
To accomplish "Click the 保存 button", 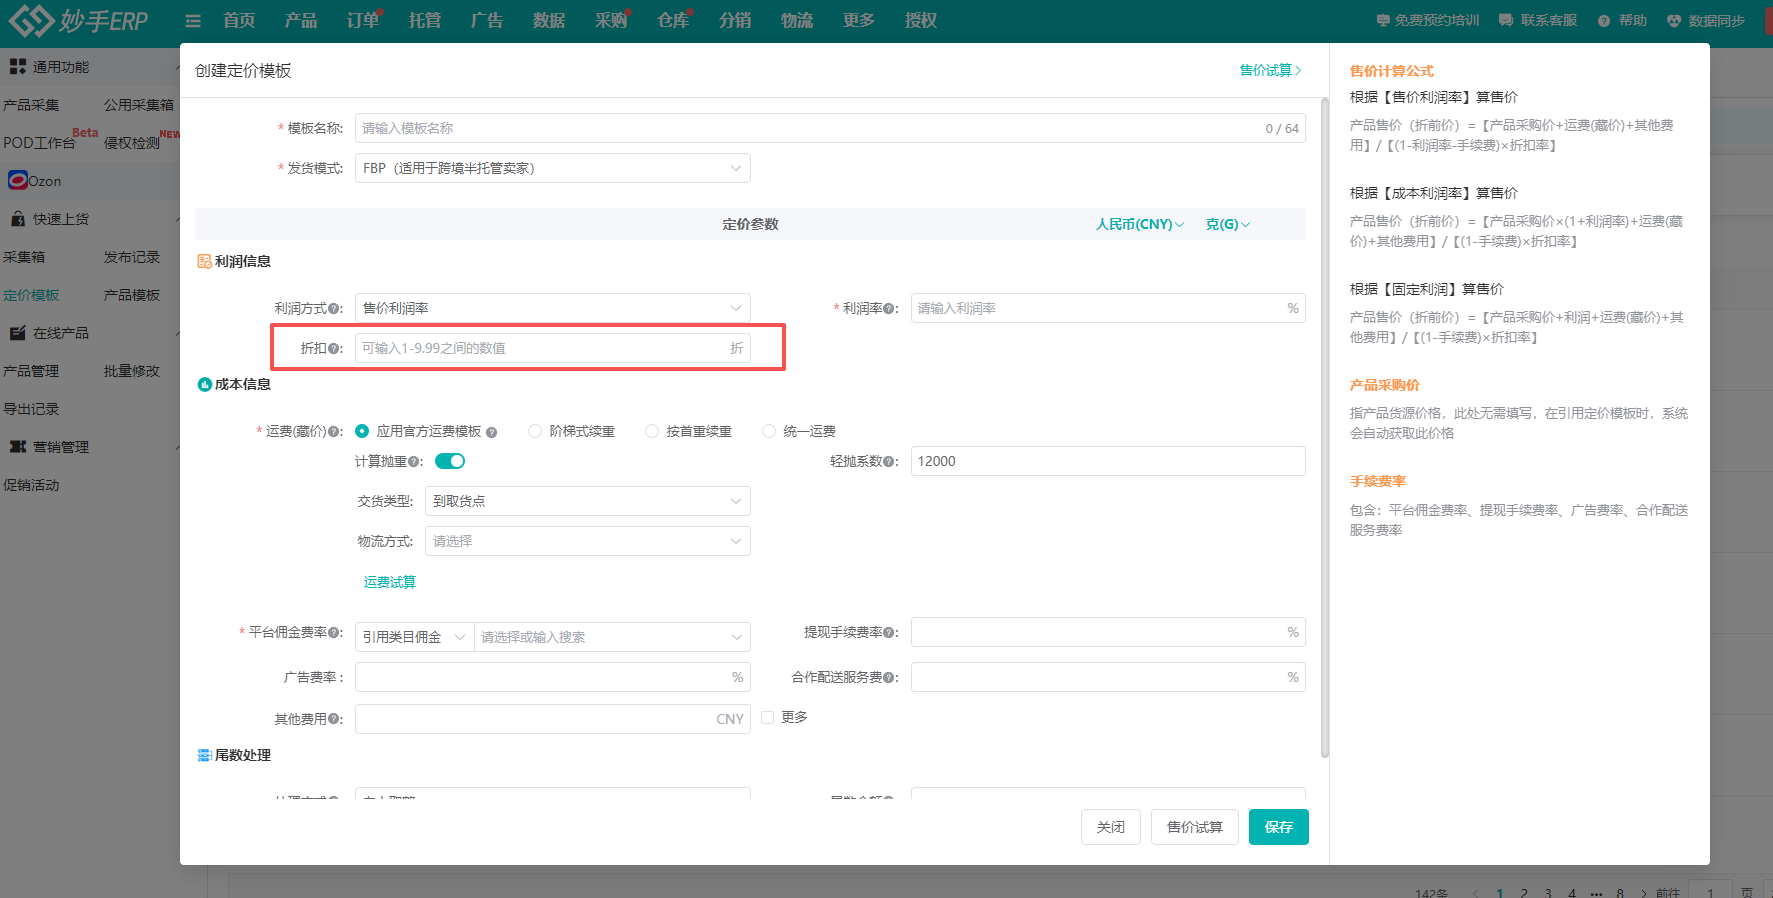I will (x=1278, y=827).
